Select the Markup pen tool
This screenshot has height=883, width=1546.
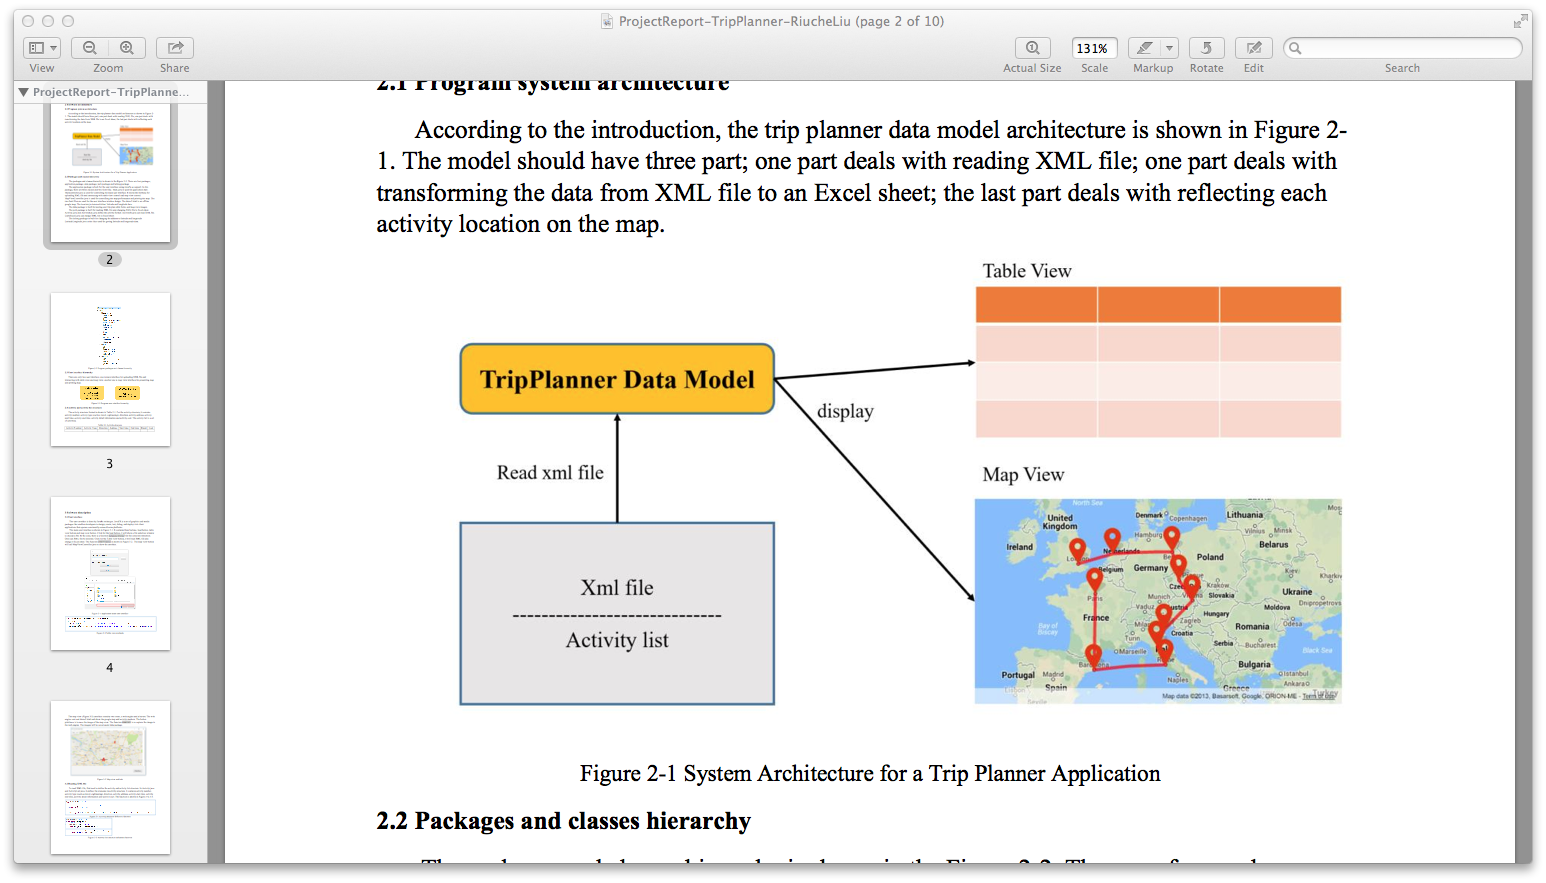1144,47
